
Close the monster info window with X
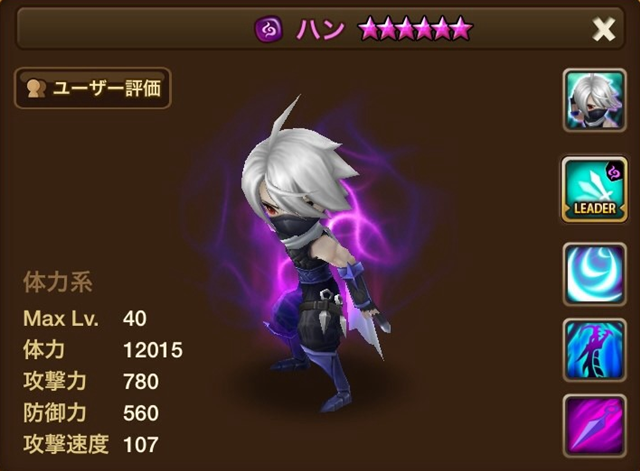pos(603,29)
